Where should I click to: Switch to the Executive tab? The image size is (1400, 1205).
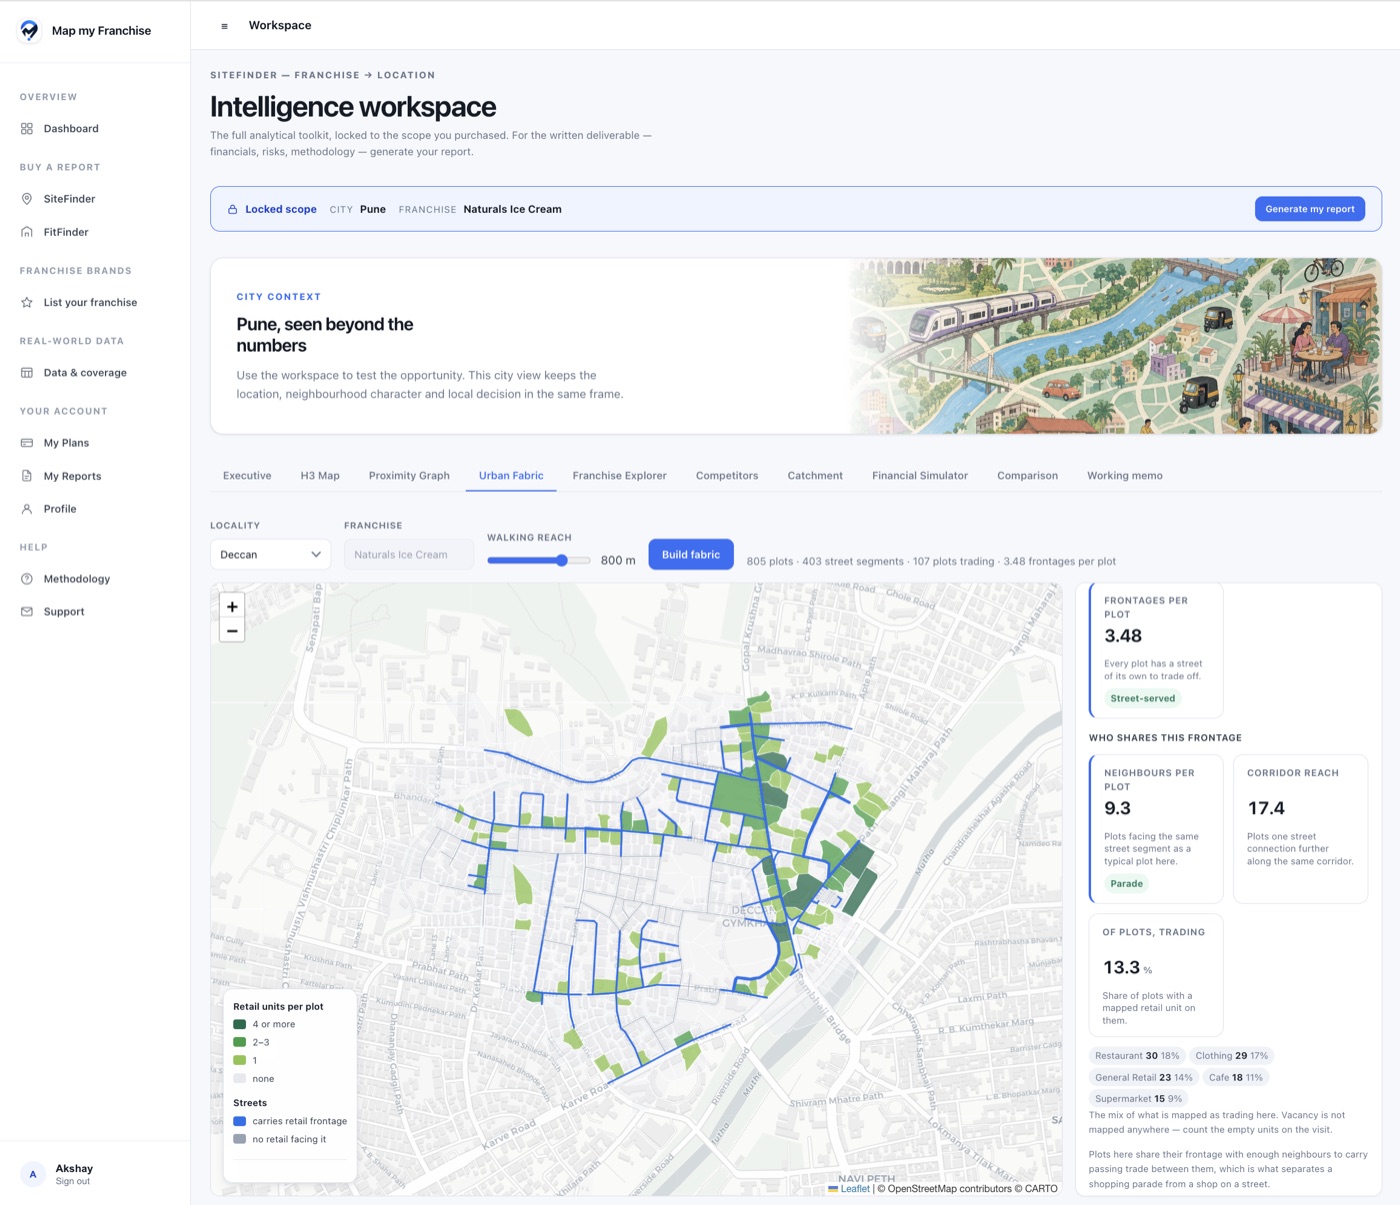point(247,476)
